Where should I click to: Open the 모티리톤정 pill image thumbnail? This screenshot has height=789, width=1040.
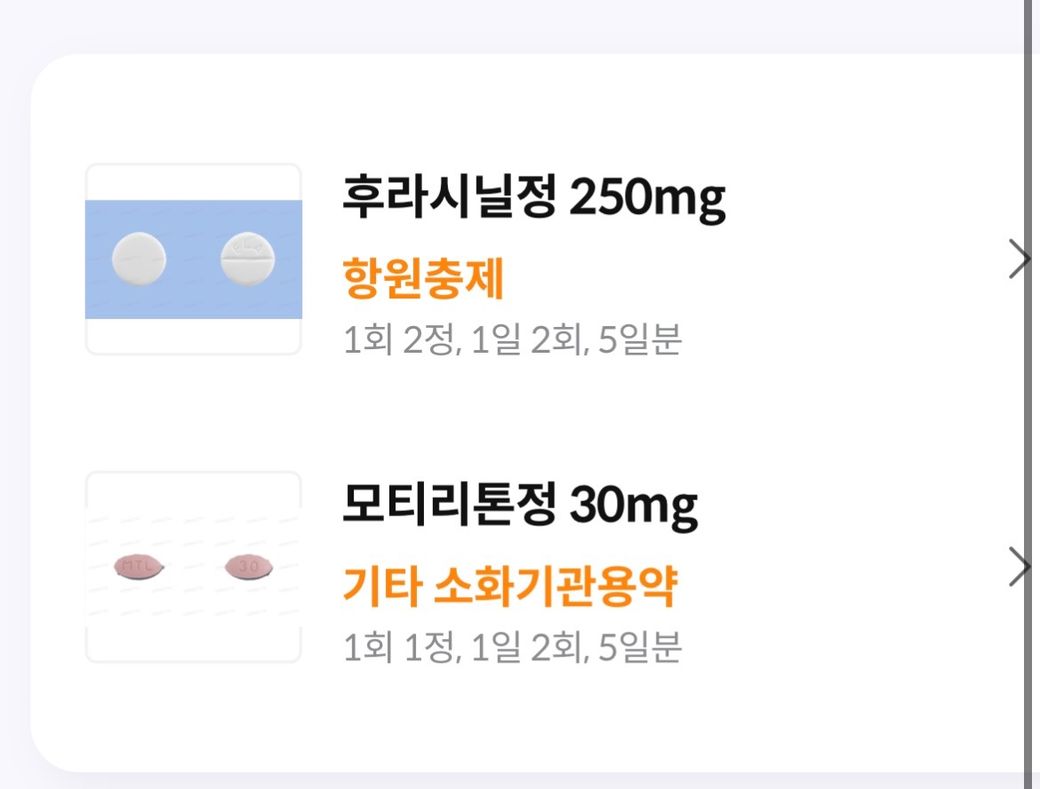click(x=193, y=567)
